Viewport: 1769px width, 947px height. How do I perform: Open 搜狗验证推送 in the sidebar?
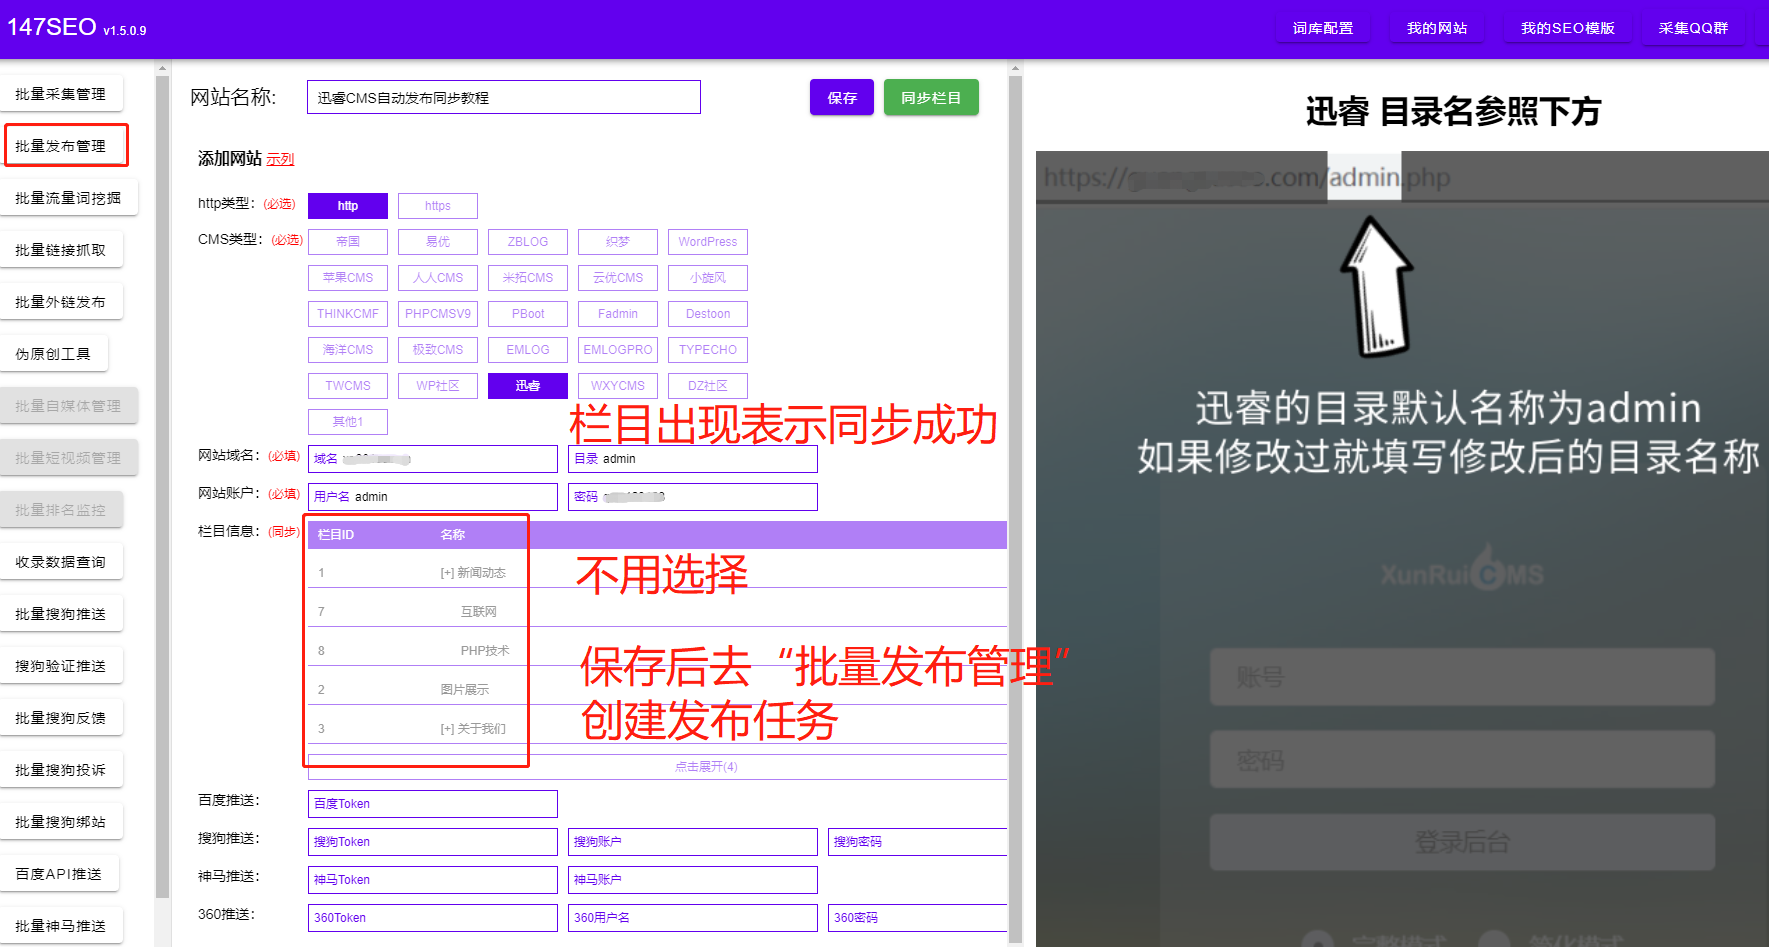(x=61, y=666)
